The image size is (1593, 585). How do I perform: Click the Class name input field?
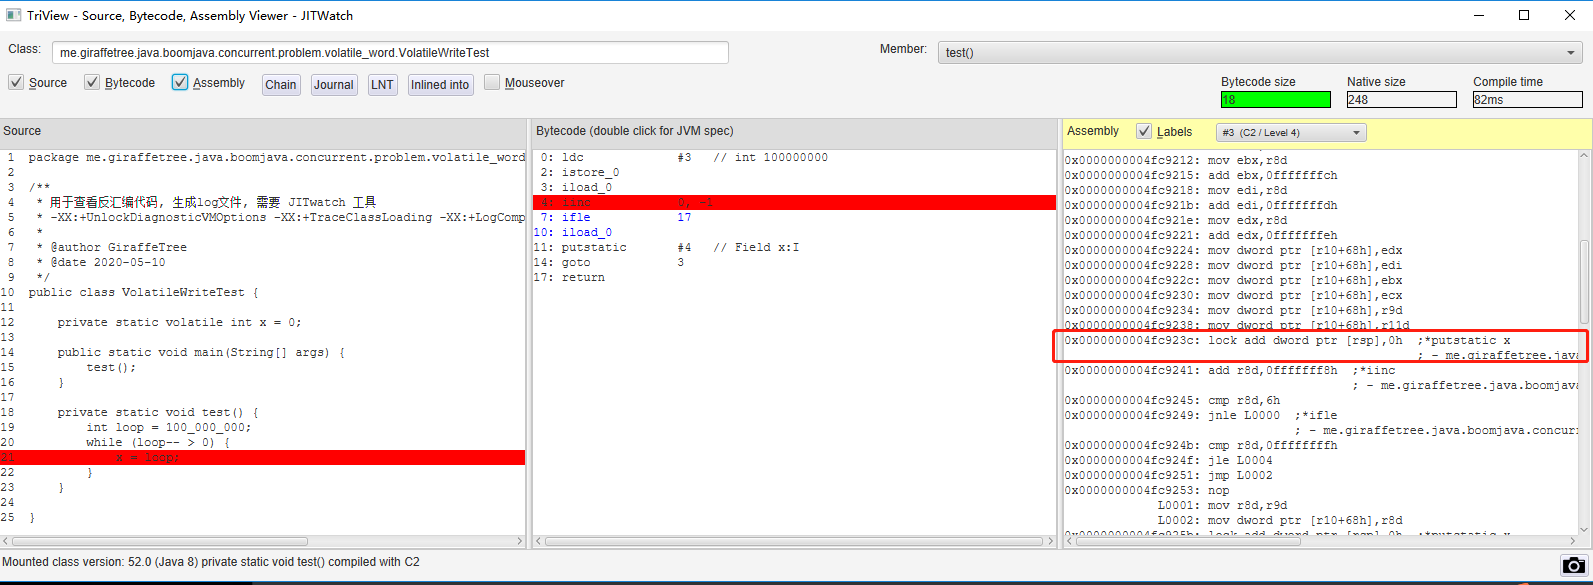point(390,52)
